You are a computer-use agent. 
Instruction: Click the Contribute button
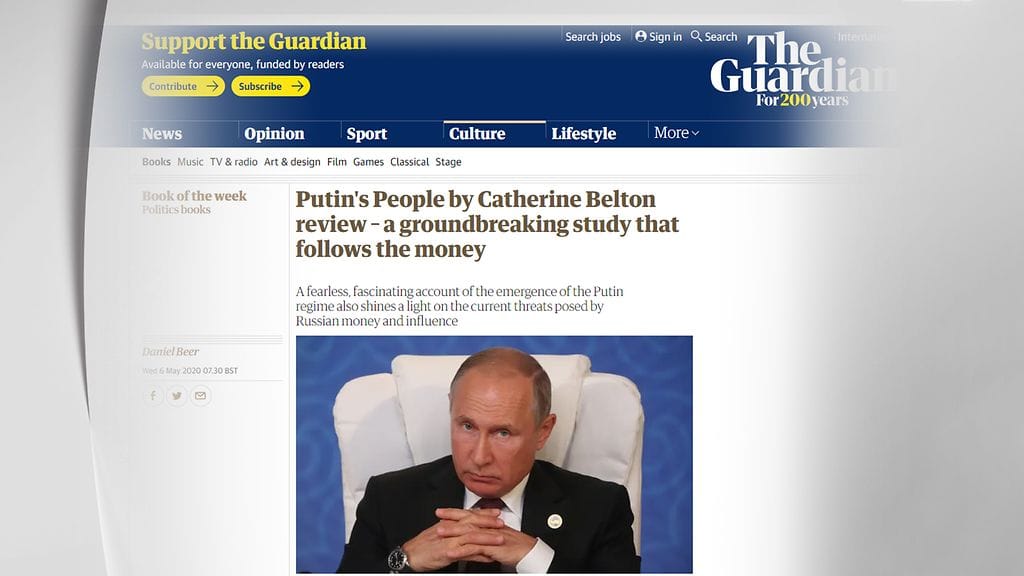tap(184, 86)
